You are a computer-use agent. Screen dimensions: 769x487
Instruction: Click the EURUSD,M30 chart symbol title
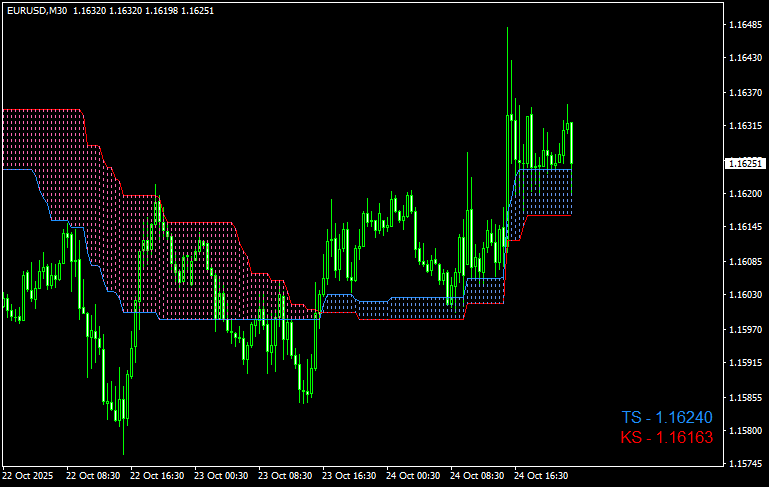[35, 8]
